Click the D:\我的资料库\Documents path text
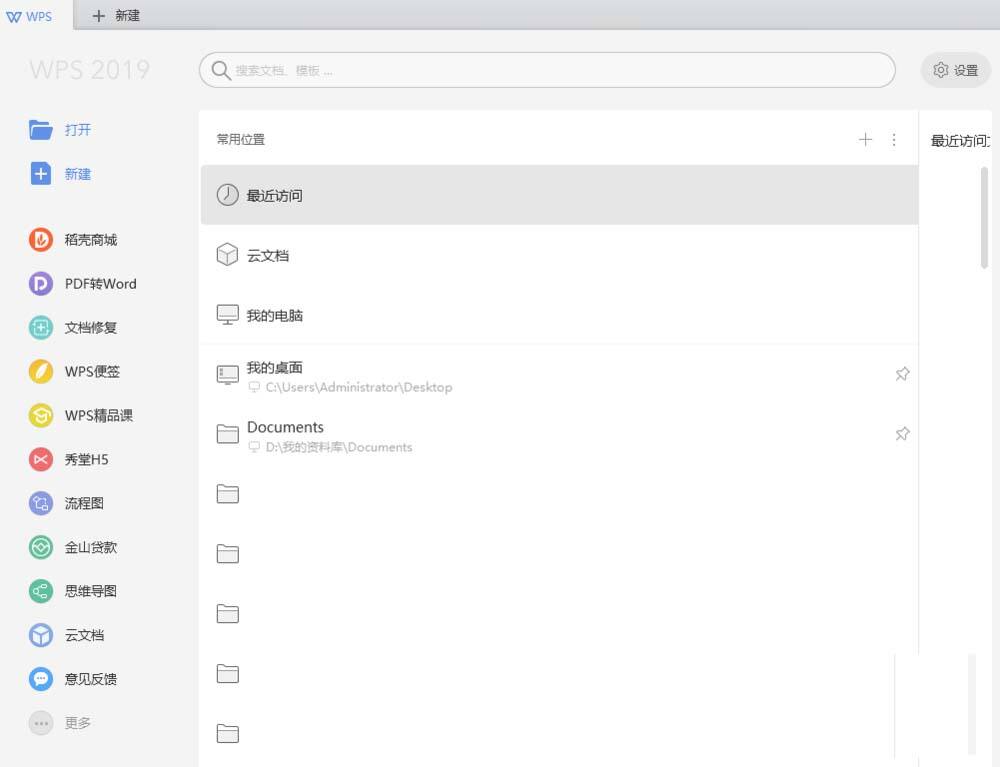This screenshot has width=1000, height=767. pos(339,448)
